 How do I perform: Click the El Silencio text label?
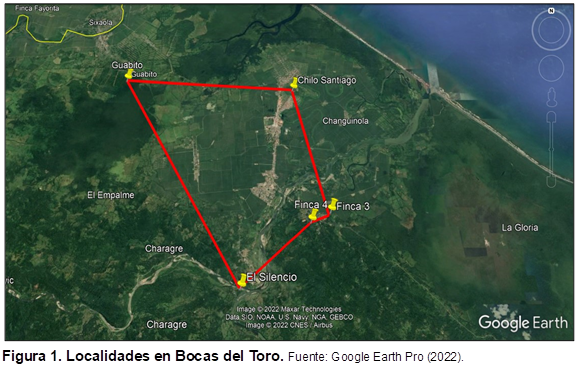pyautogui.click(x=272, y=277)
